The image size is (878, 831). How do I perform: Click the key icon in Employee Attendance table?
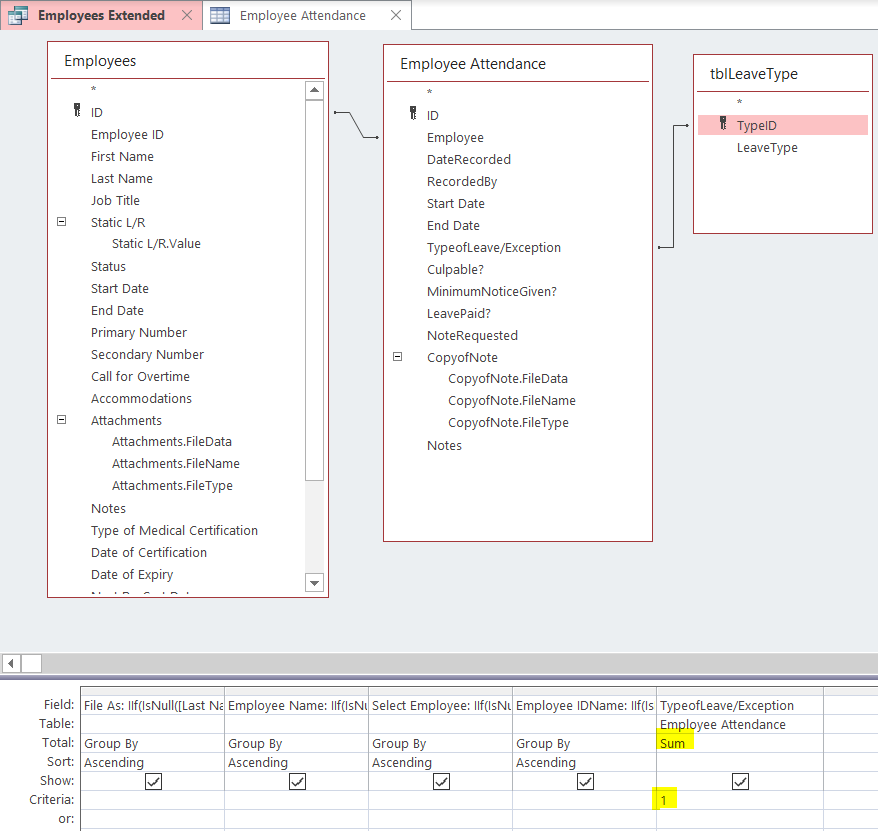(x=412, y=114)
